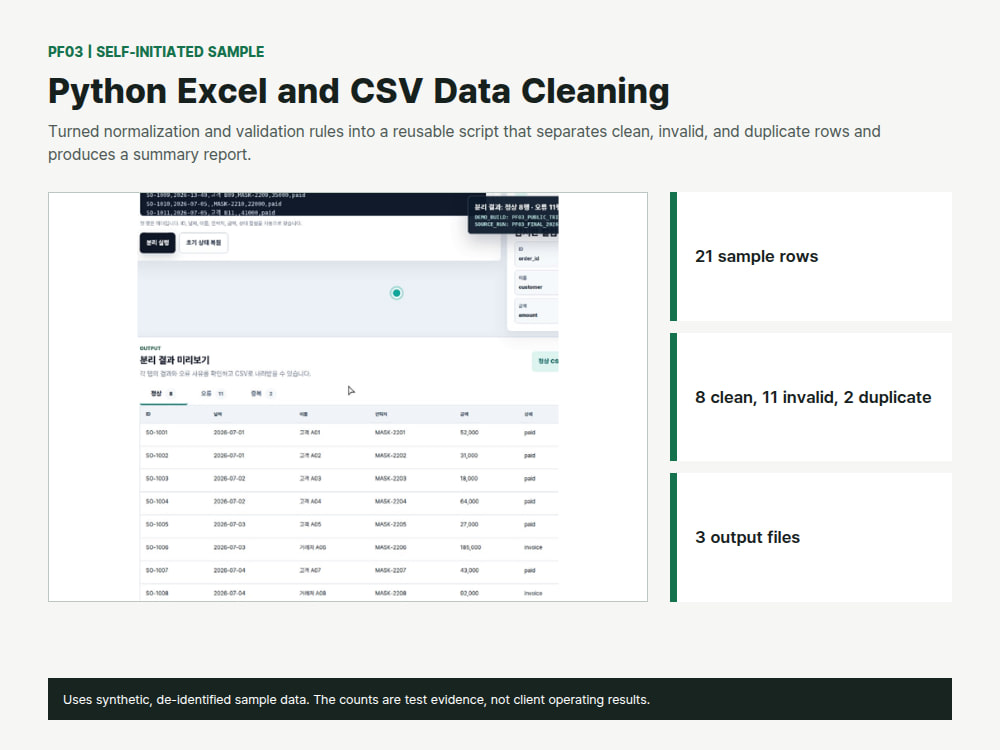This screenshot has height=750, width=1000.
Task: Click 'paid' status in SO-1007 row
Action: coord(530,570)
